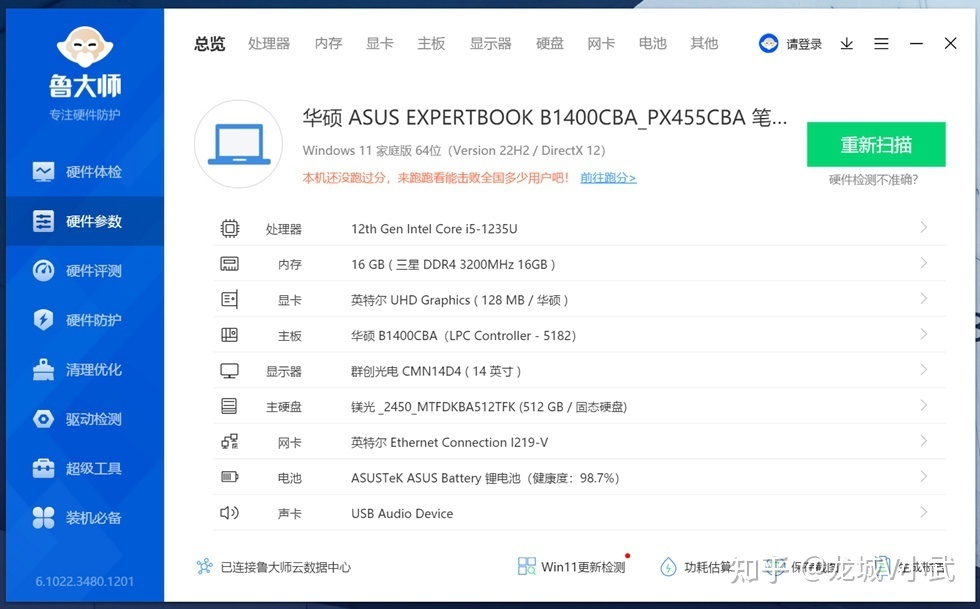Expand the 内存 row chevron
980x609 pixels.
(924, 263)
